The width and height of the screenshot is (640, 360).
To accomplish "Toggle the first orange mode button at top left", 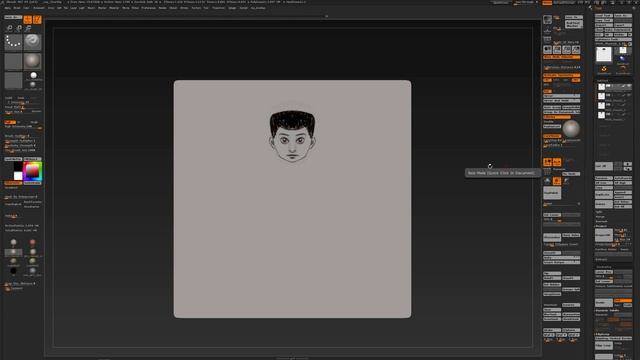I will pyautogui.click(x=28, y=20).
